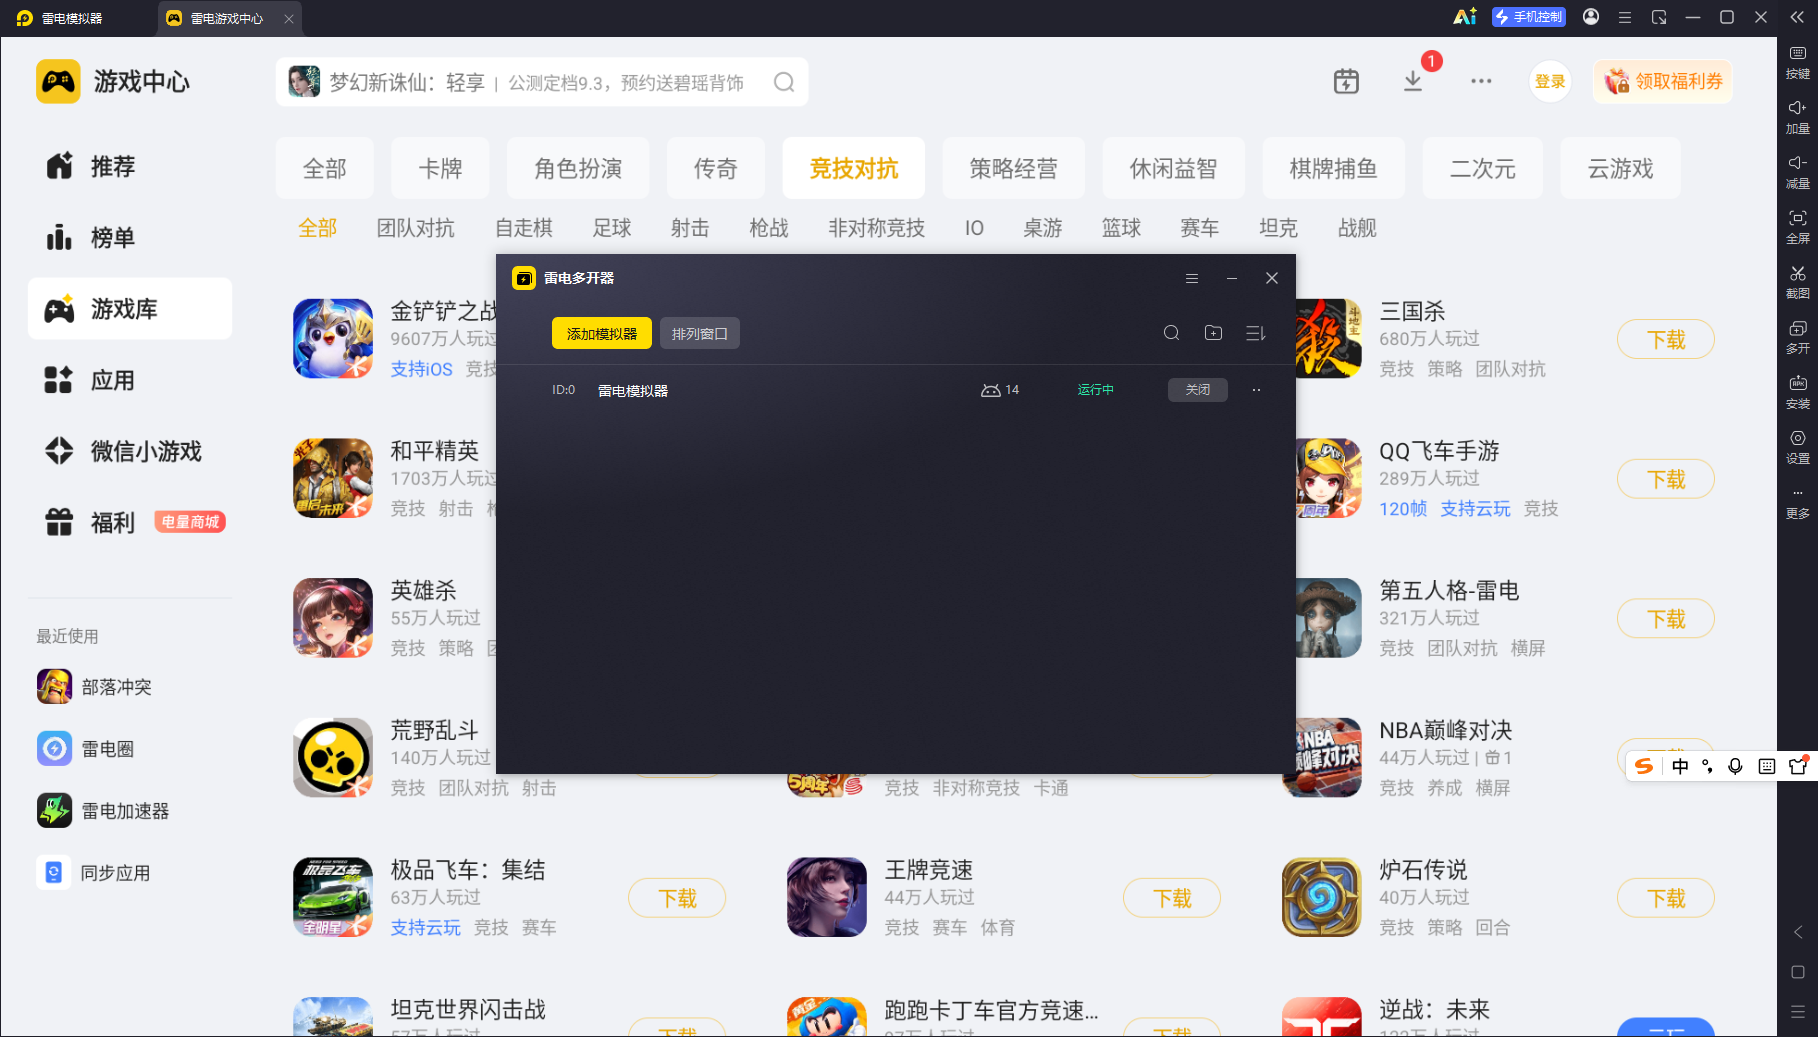Download QQ飞车手游 with its 下载 button
Image resolution: width=1818 pixels, height=1037 pixels.
1666,480
